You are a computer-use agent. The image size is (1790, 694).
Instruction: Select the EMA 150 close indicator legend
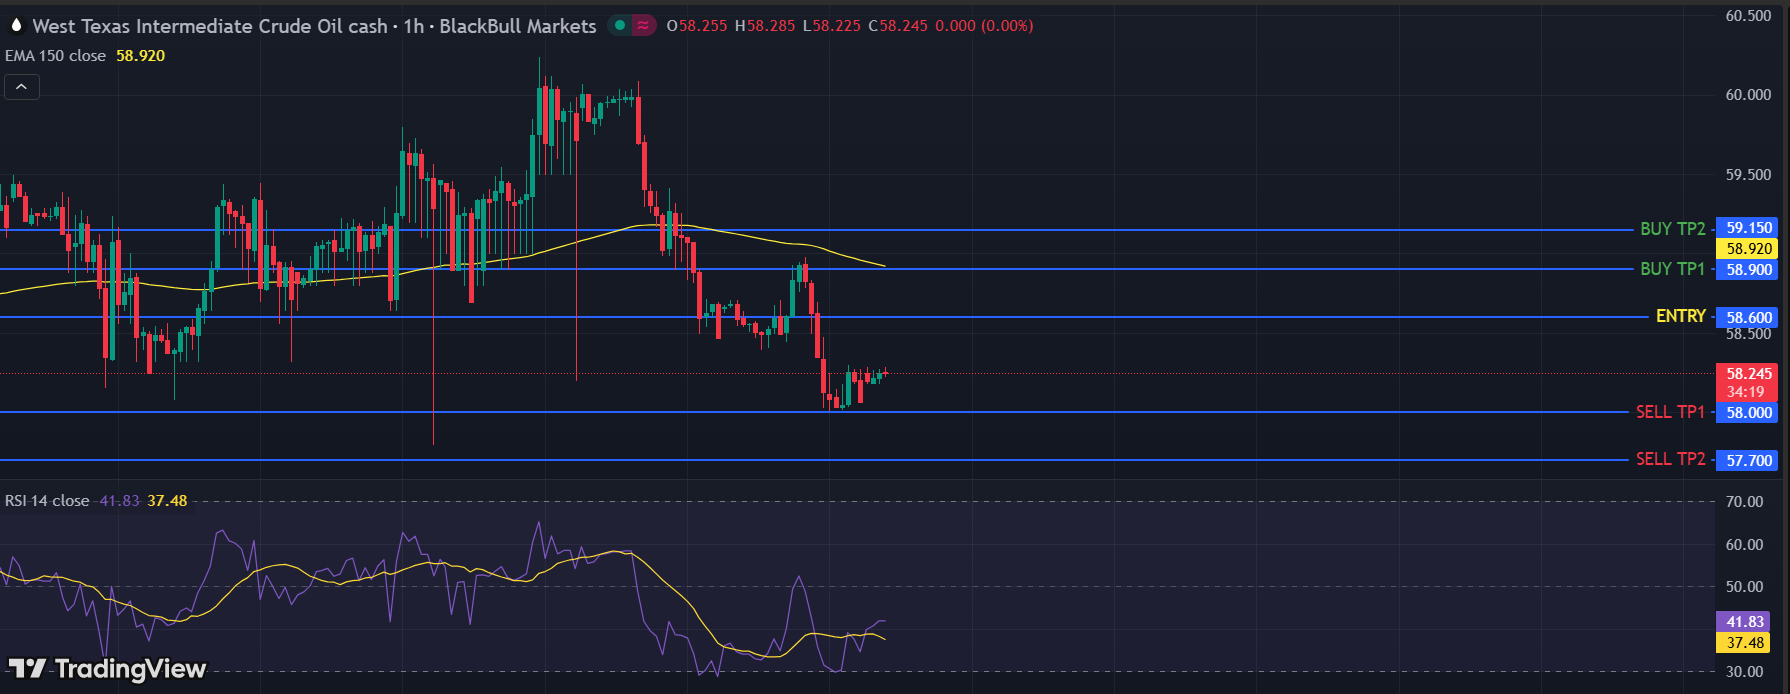56,56
